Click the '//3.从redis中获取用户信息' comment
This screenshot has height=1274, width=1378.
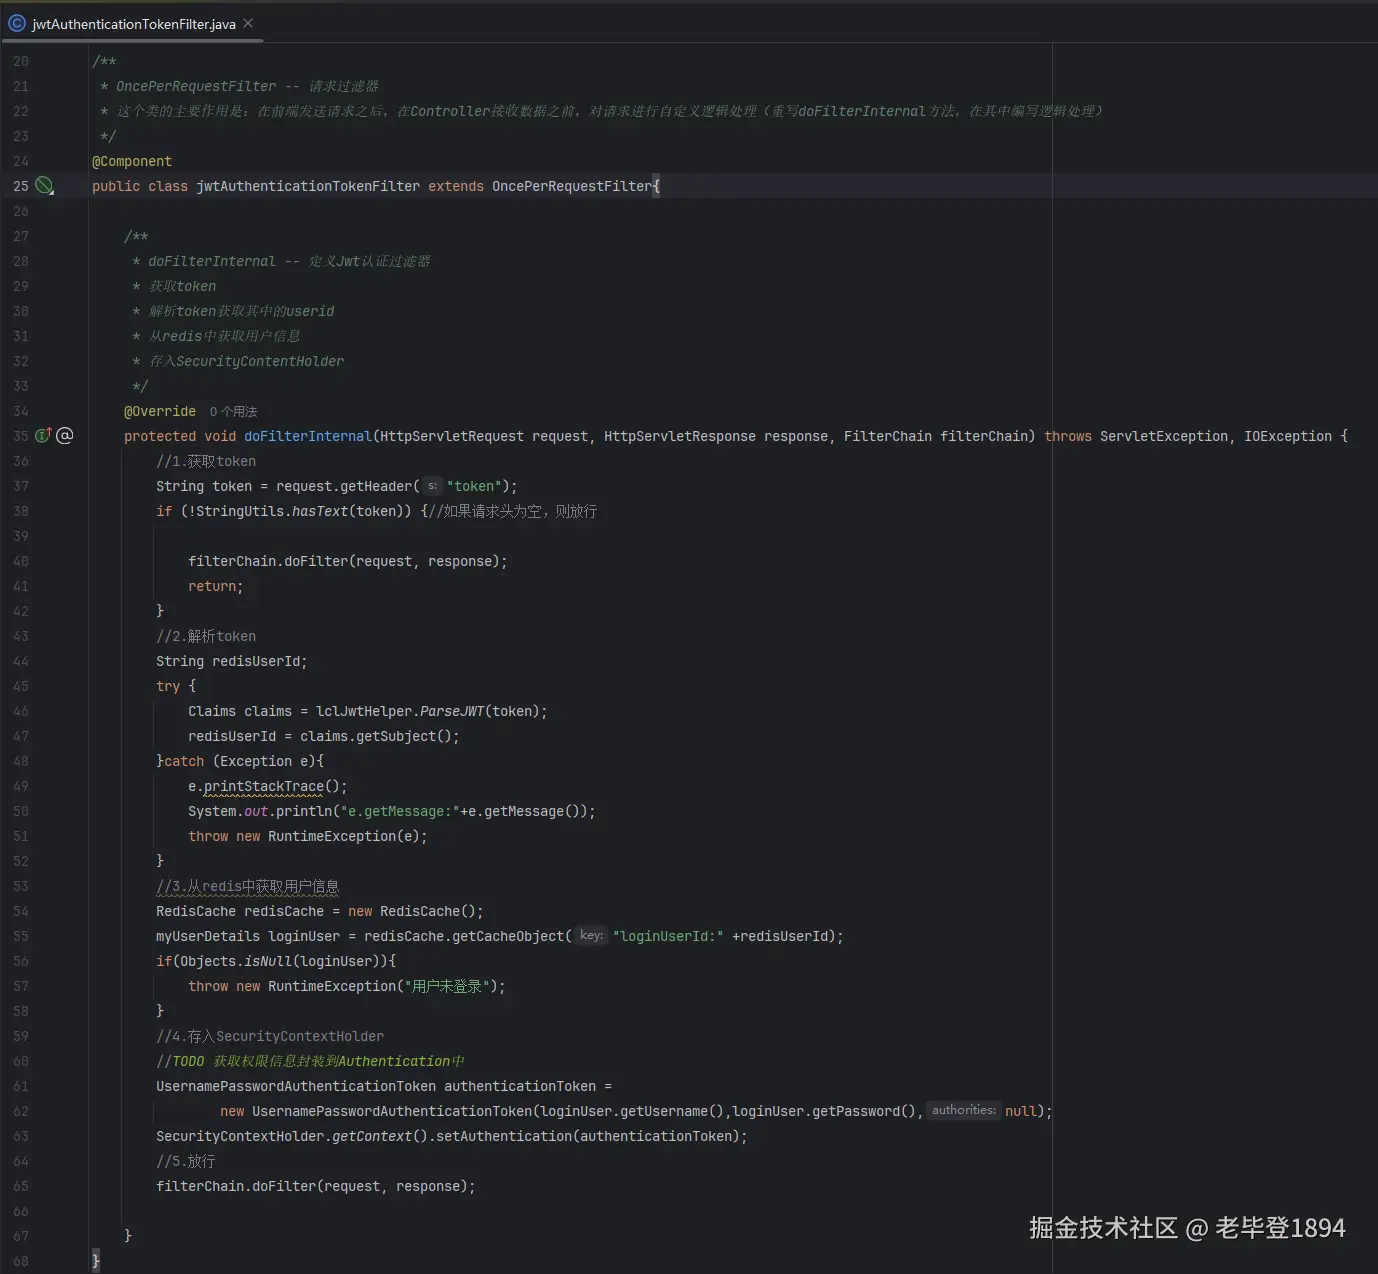(x=248, y=886)
